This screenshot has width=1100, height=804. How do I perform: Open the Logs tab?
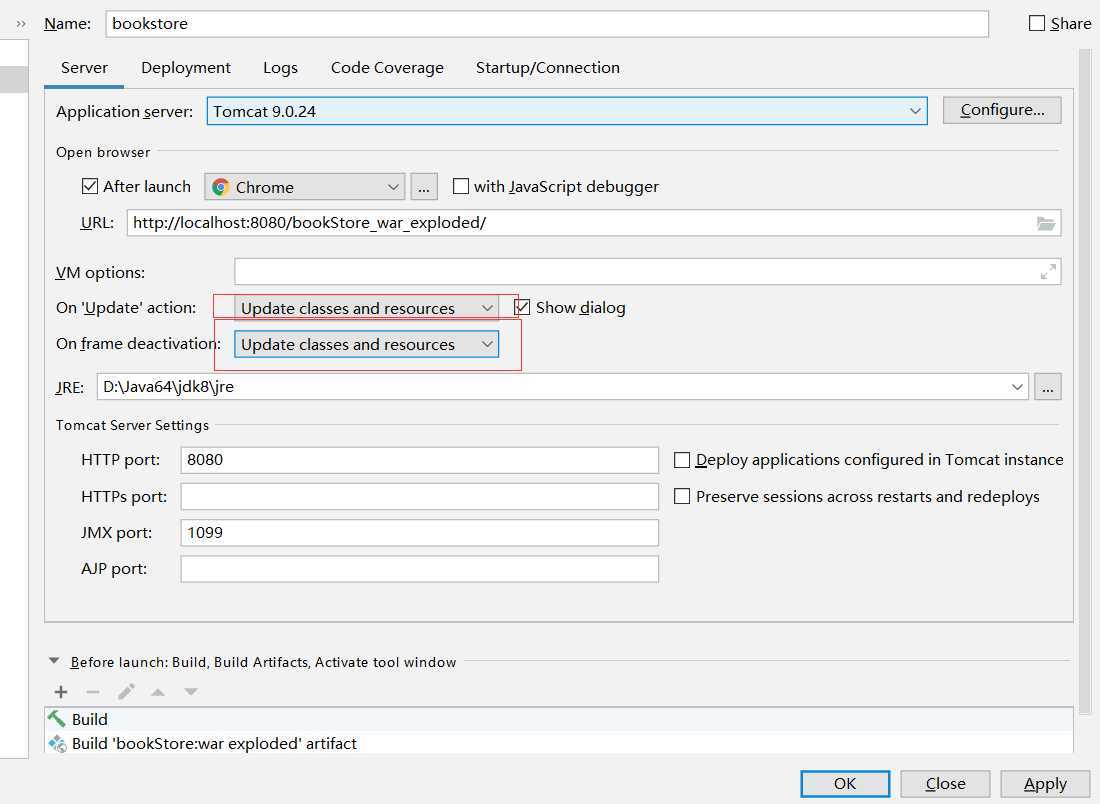click(281, 67)
